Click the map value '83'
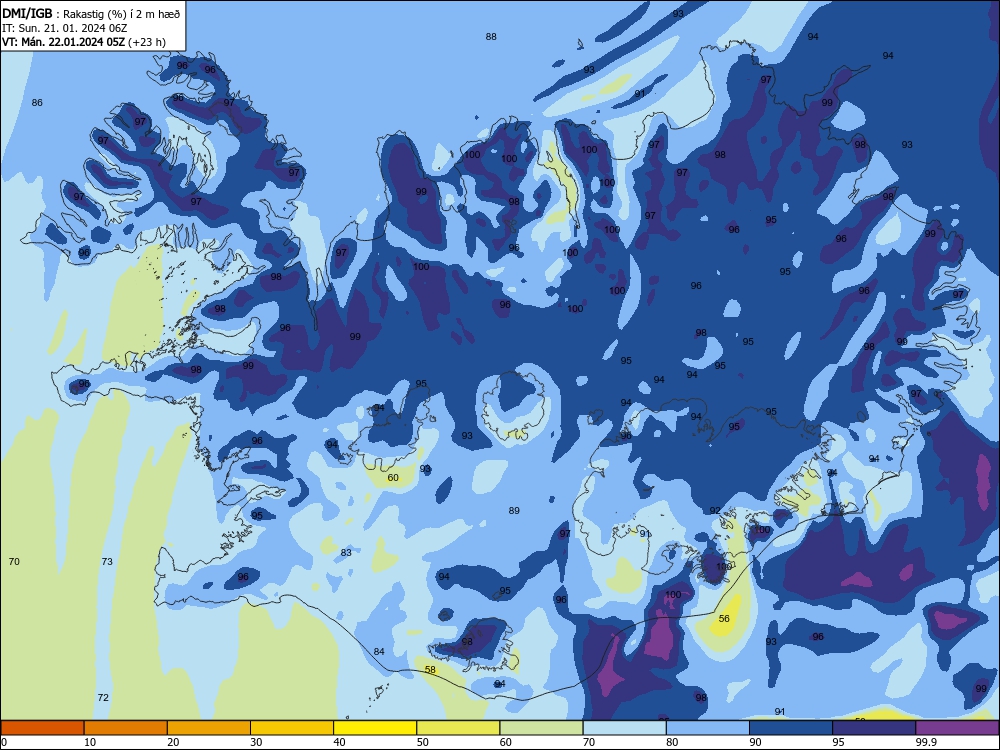This screenshot has width=1000, height=750. click(346, 552)
